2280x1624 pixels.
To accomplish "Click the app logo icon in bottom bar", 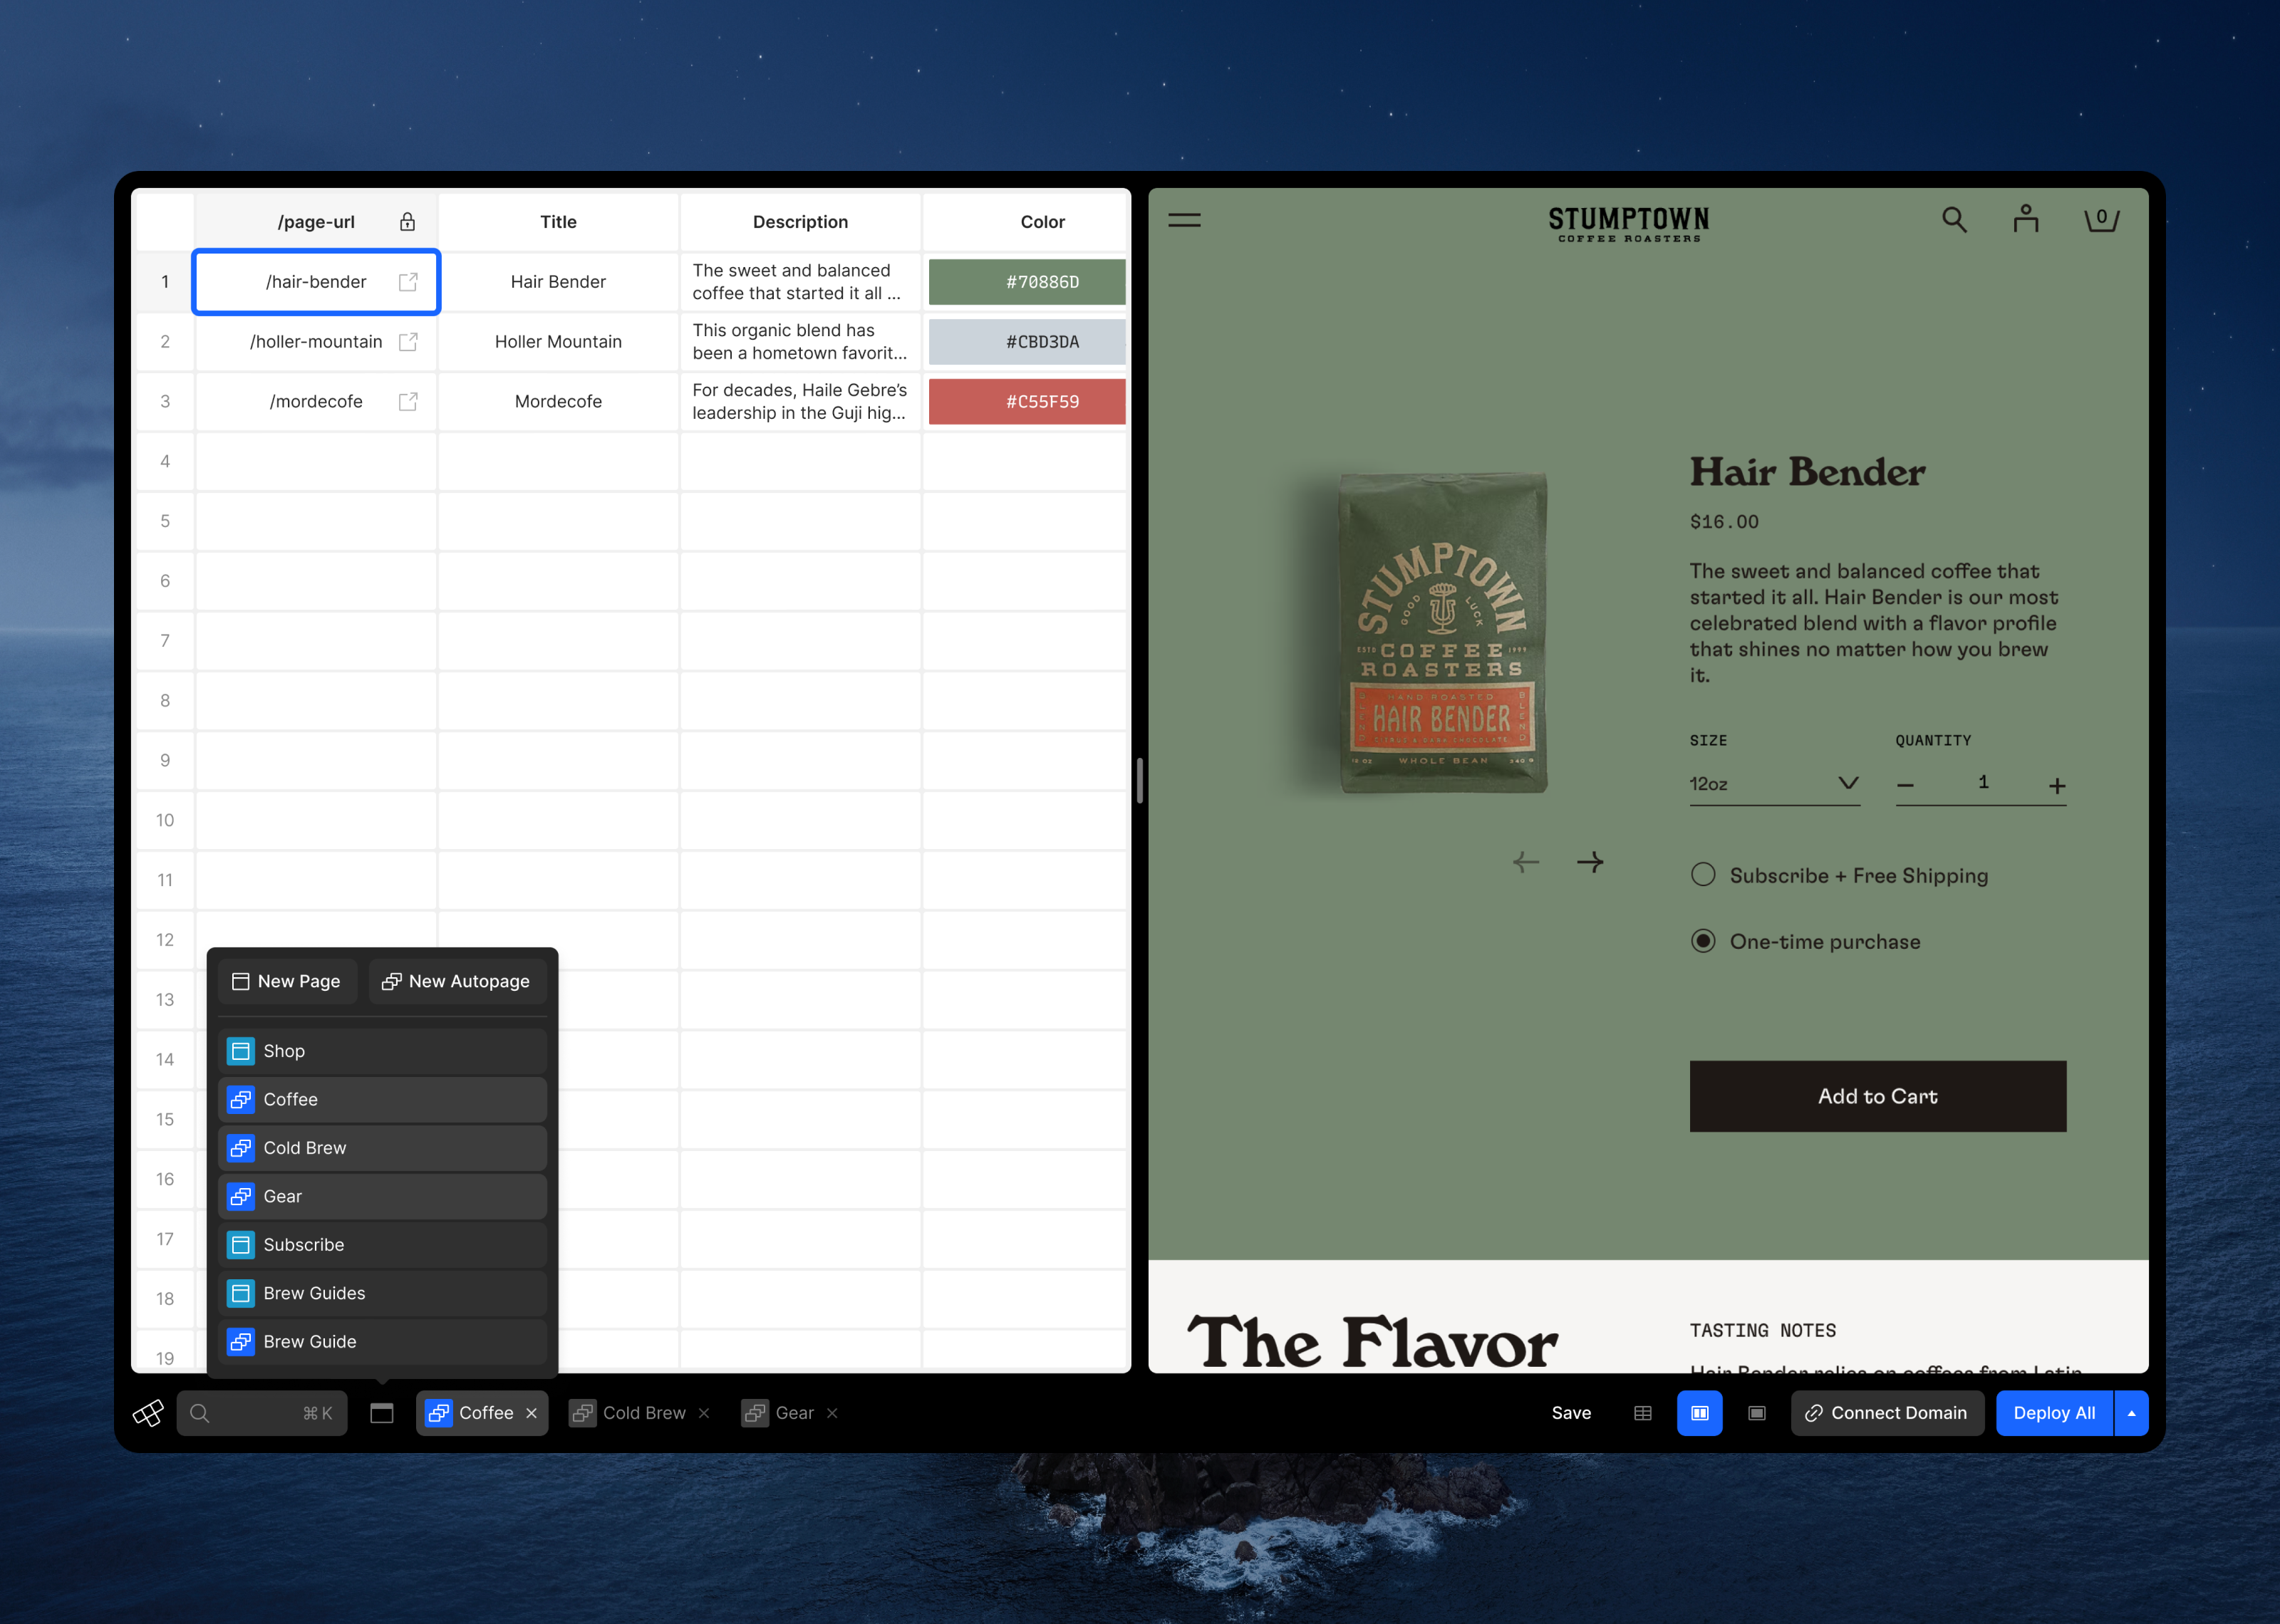I will coord(148,1413).
